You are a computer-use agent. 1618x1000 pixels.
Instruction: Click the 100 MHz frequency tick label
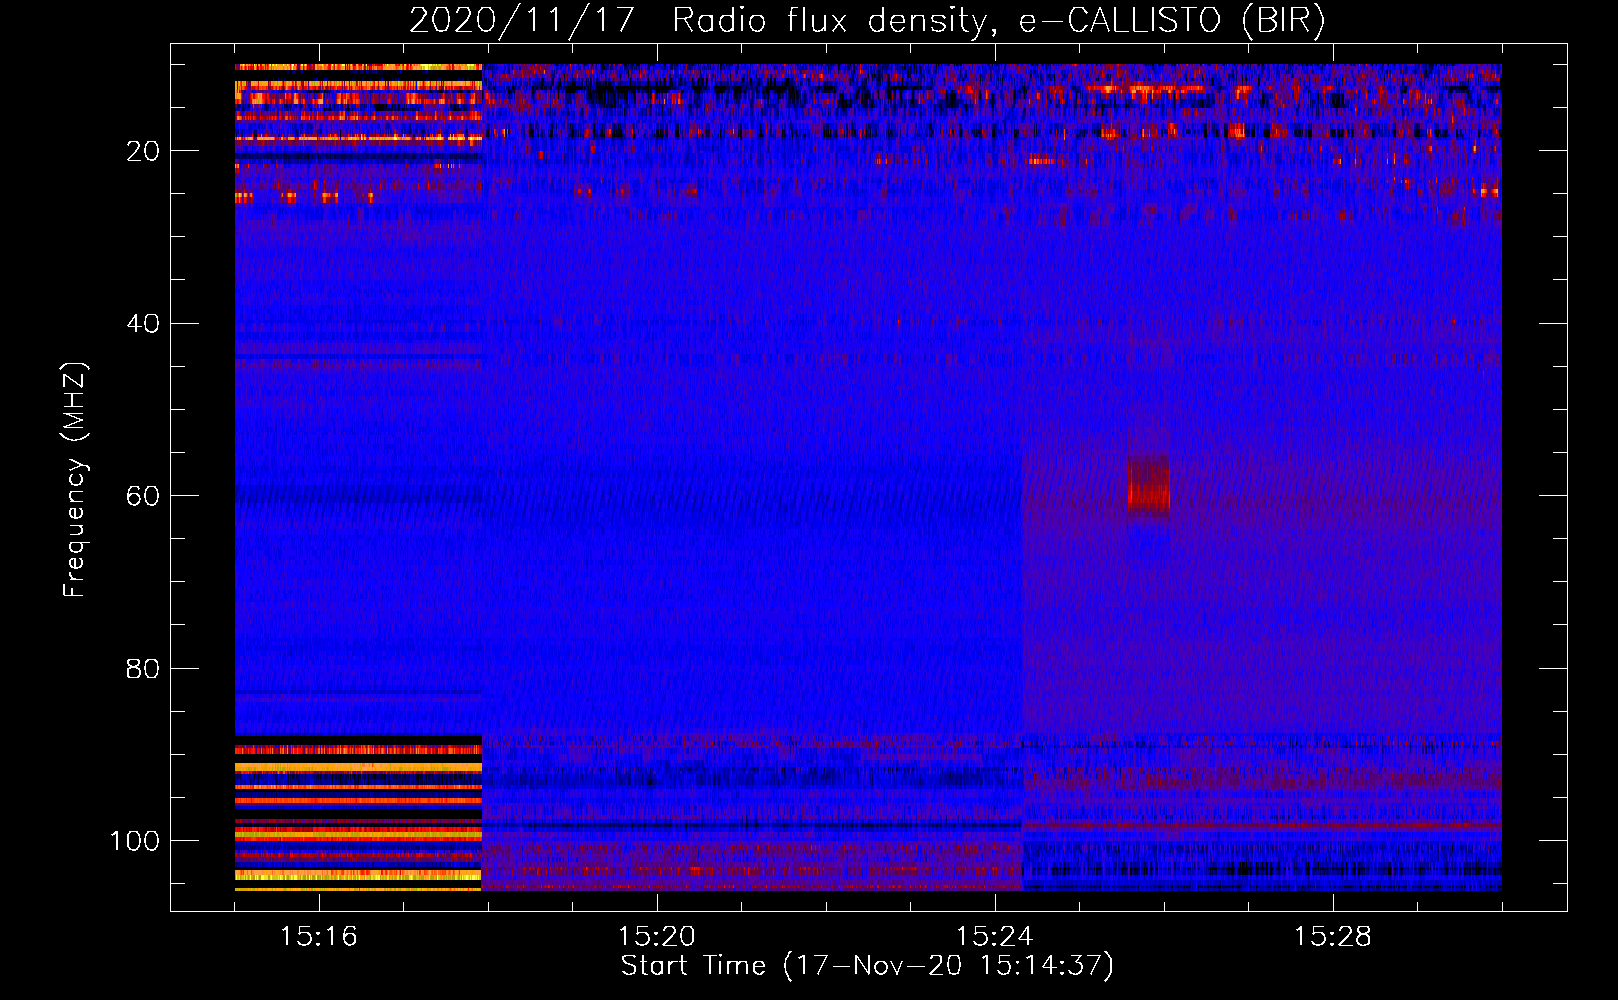pyautogui.click(x=135, y=841)
